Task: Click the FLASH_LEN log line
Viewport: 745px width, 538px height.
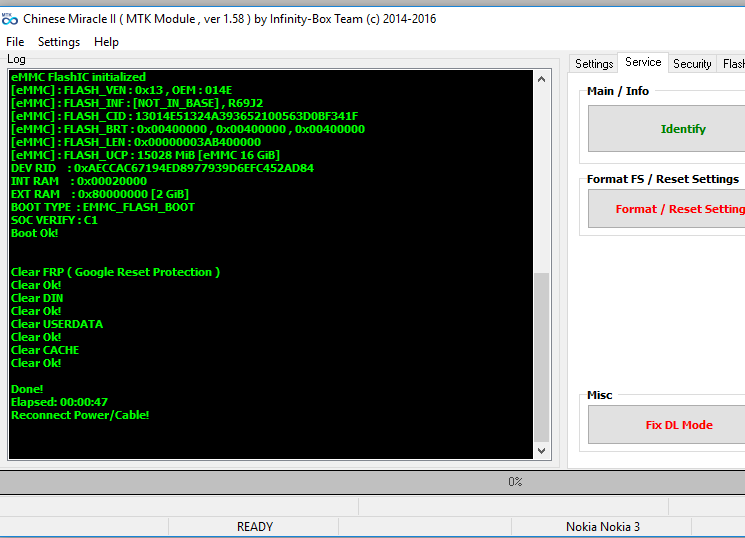Action: pyautogui.click(x=136, y=142)
